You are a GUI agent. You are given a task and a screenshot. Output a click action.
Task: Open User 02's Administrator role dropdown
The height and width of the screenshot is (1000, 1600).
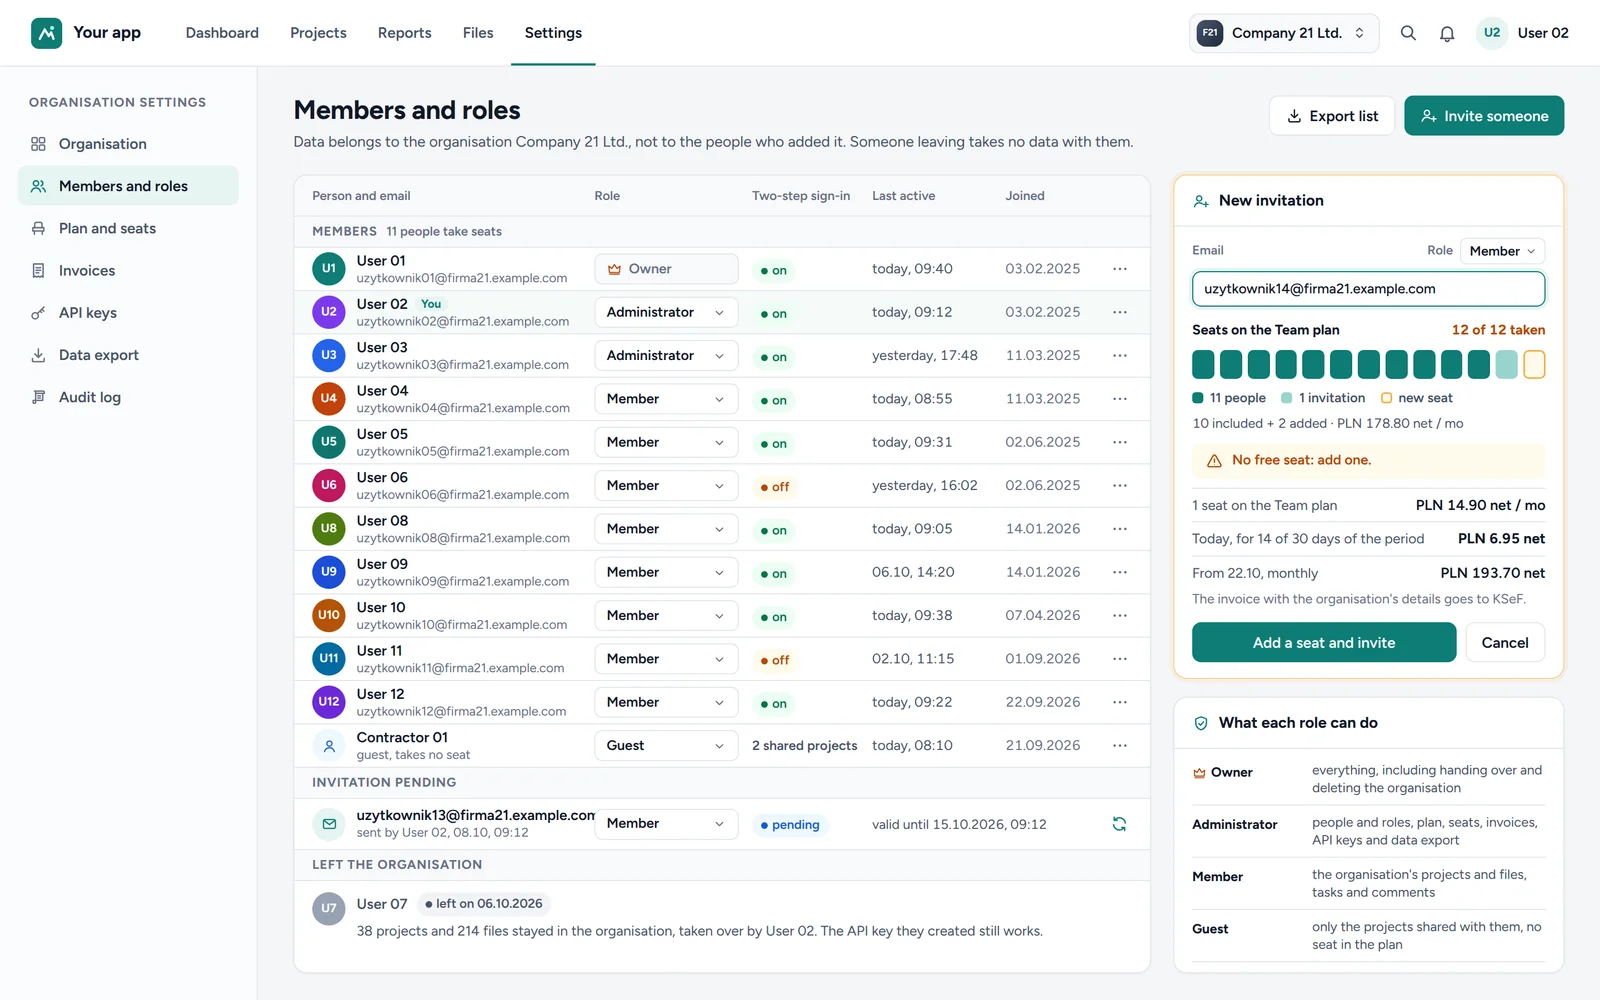click(666, 312)
